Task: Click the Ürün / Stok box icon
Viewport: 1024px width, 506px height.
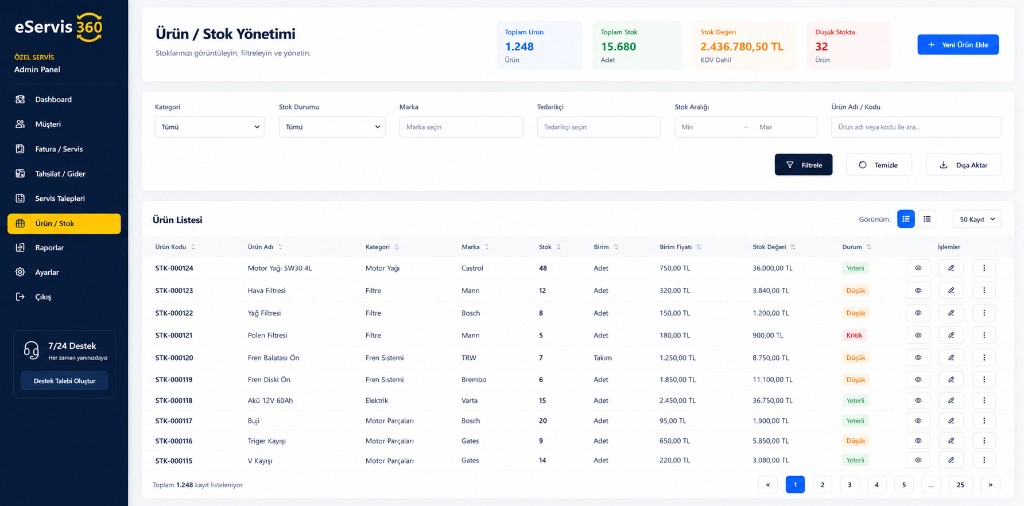Action: click(20, 223)
